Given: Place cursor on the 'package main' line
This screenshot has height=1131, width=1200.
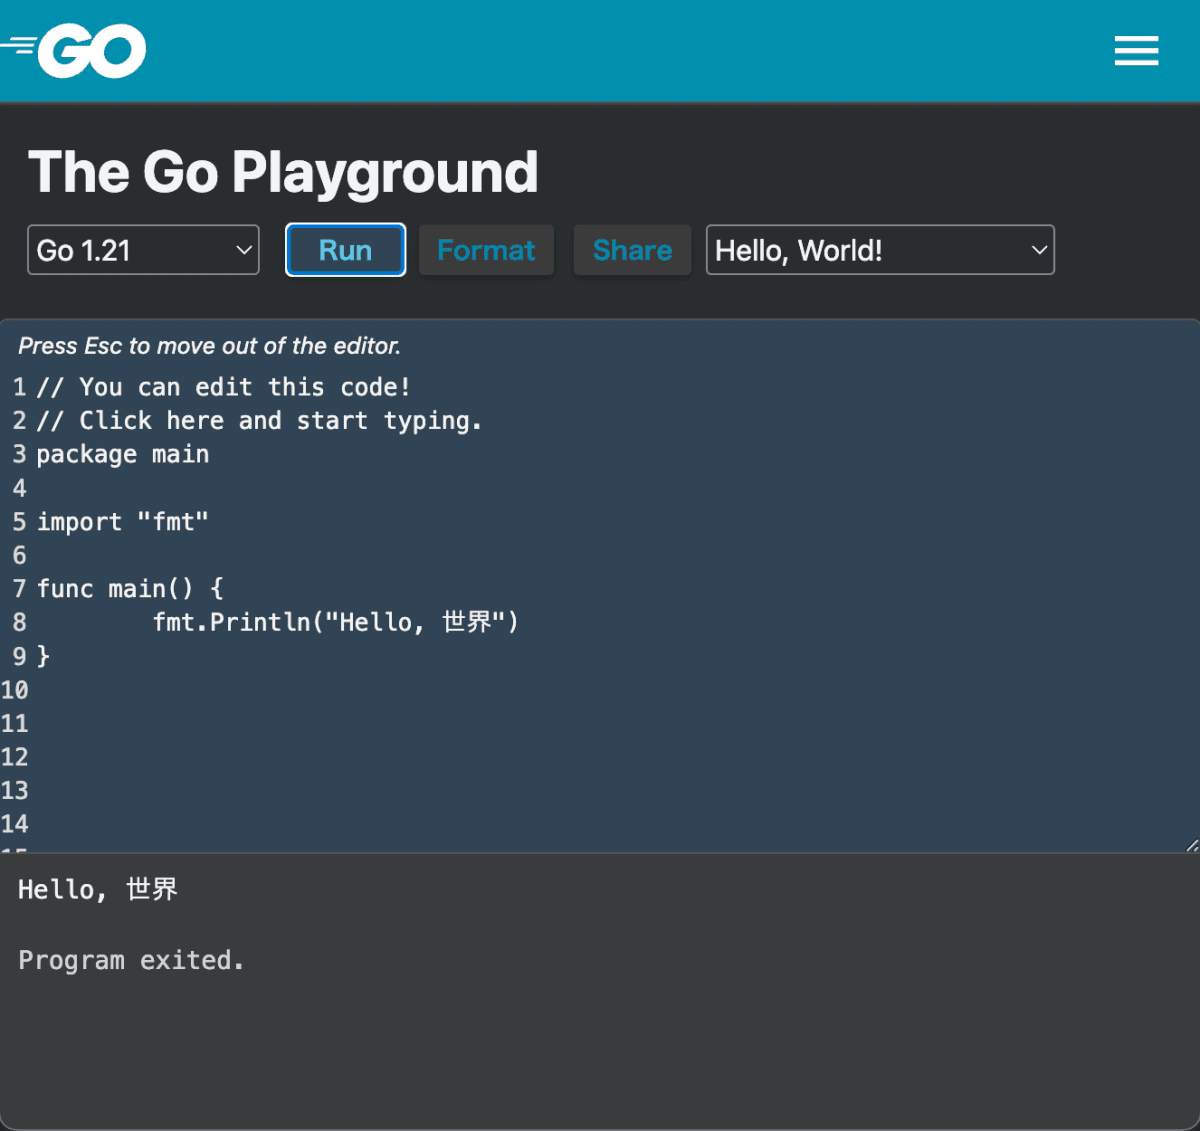Looking at the screenshot, I should [x=123, y=455].
